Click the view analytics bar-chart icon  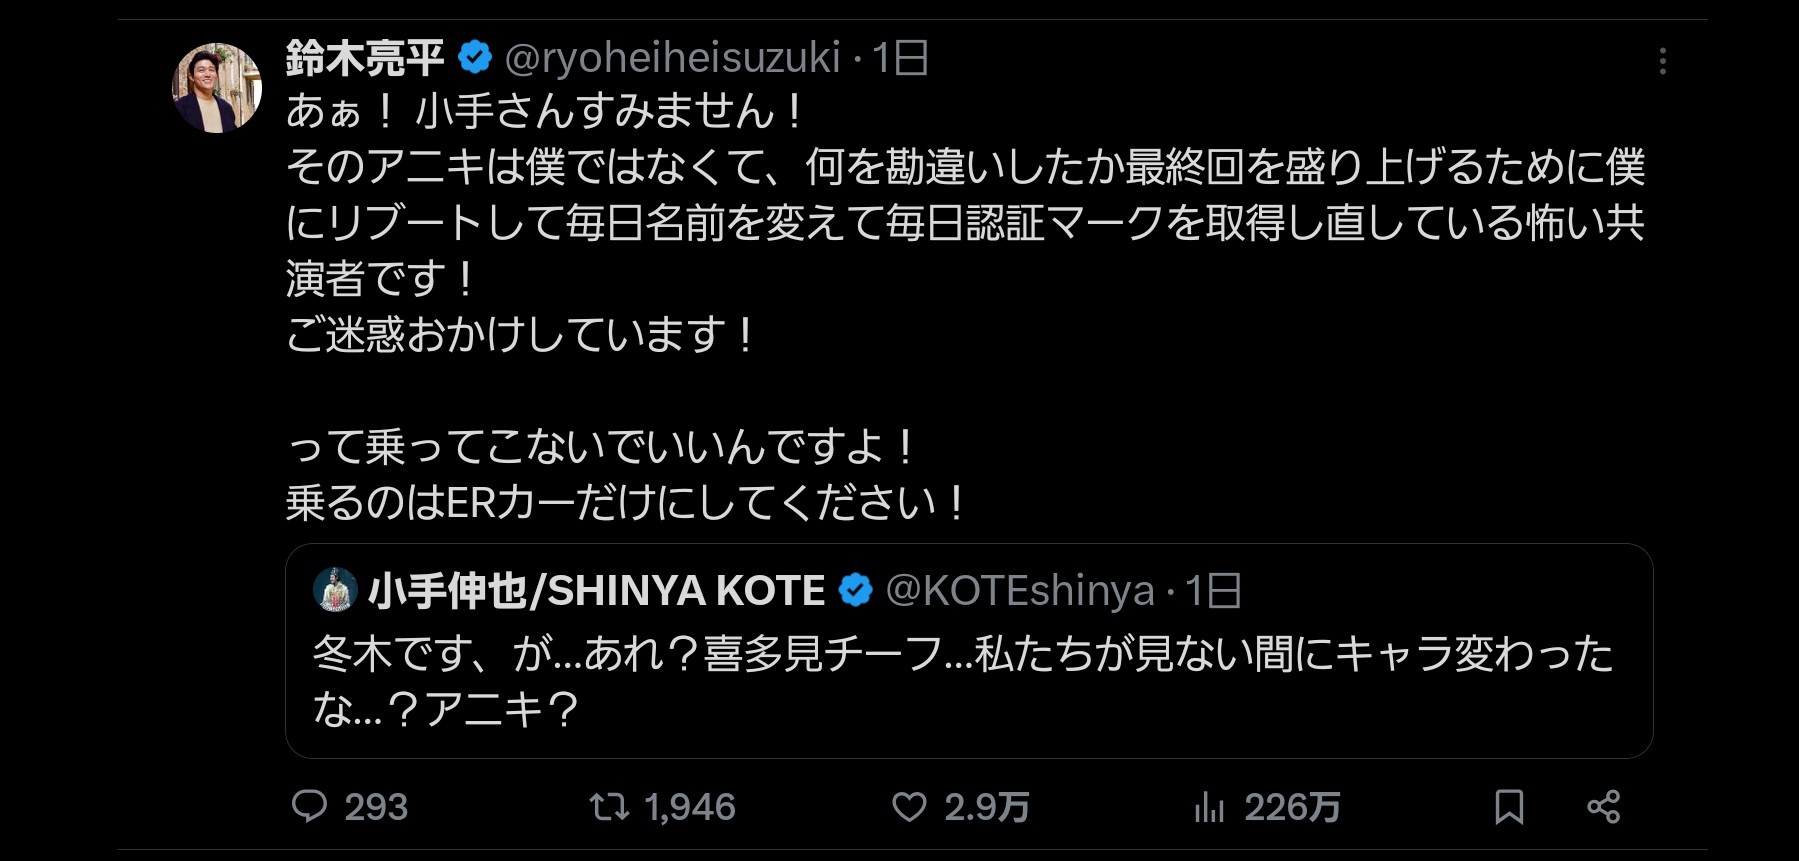[x=1209, y=807]
